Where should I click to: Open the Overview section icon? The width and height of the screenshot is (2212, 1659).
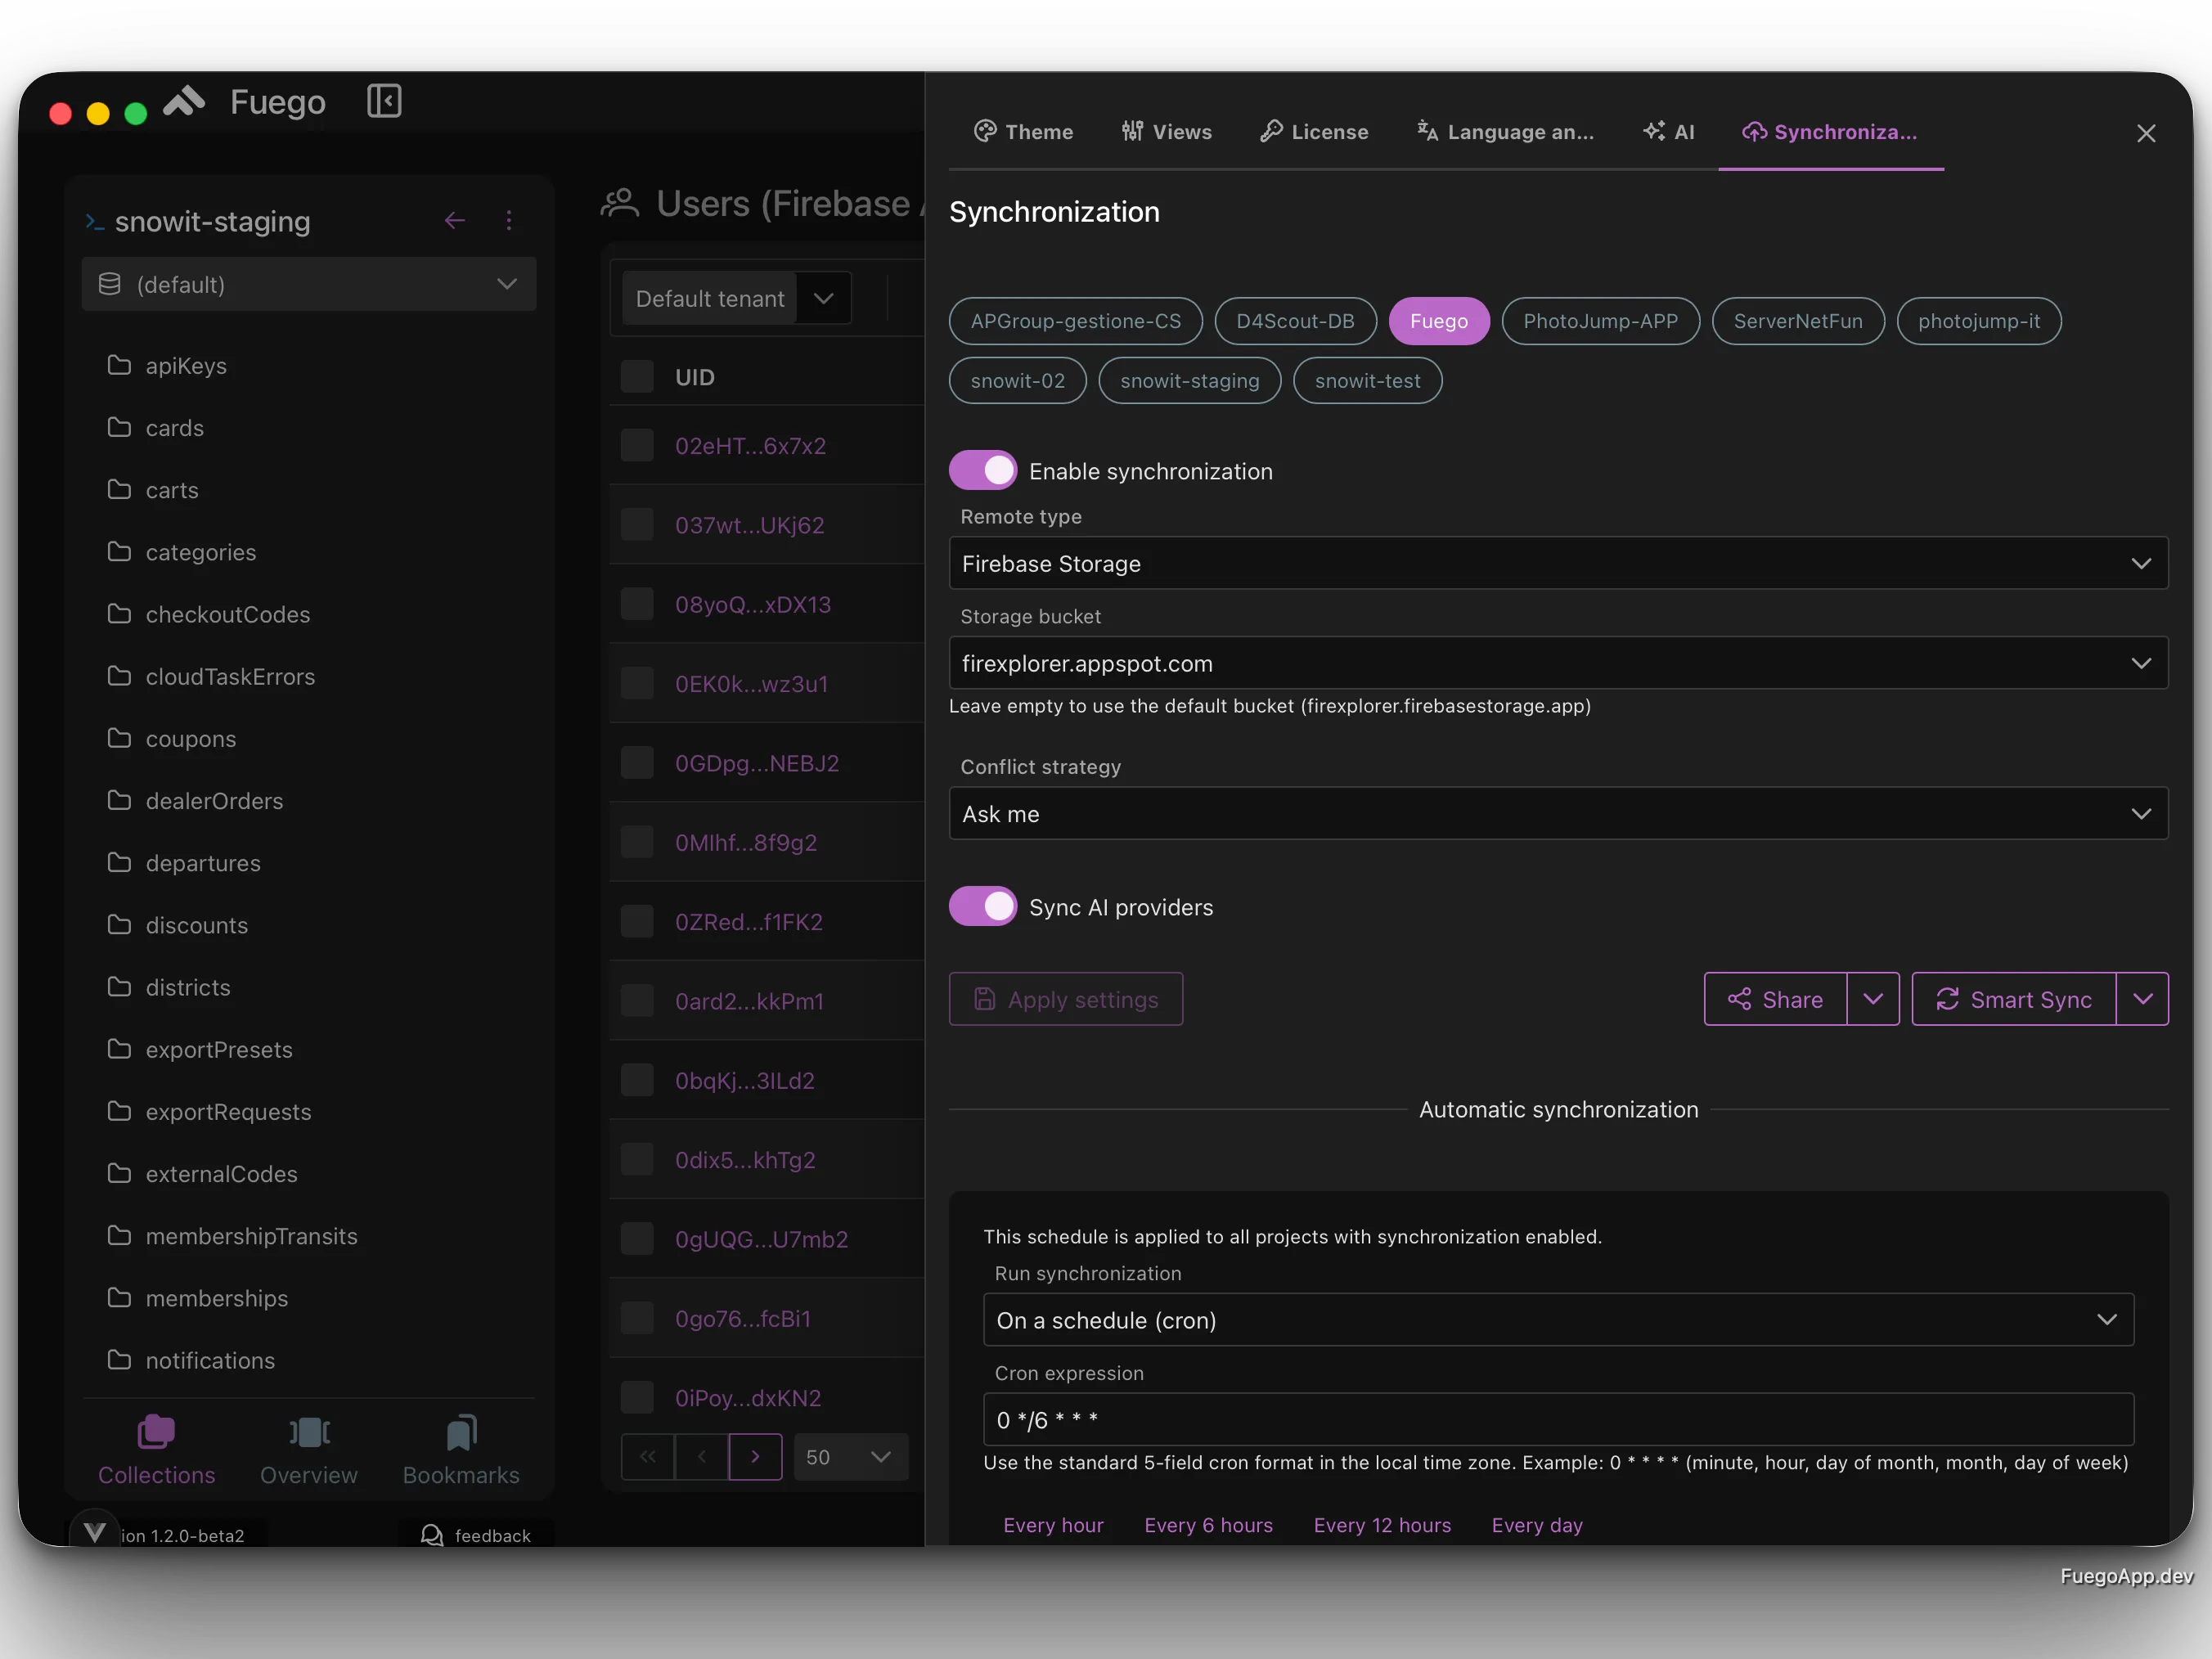tap(309, 1432)
